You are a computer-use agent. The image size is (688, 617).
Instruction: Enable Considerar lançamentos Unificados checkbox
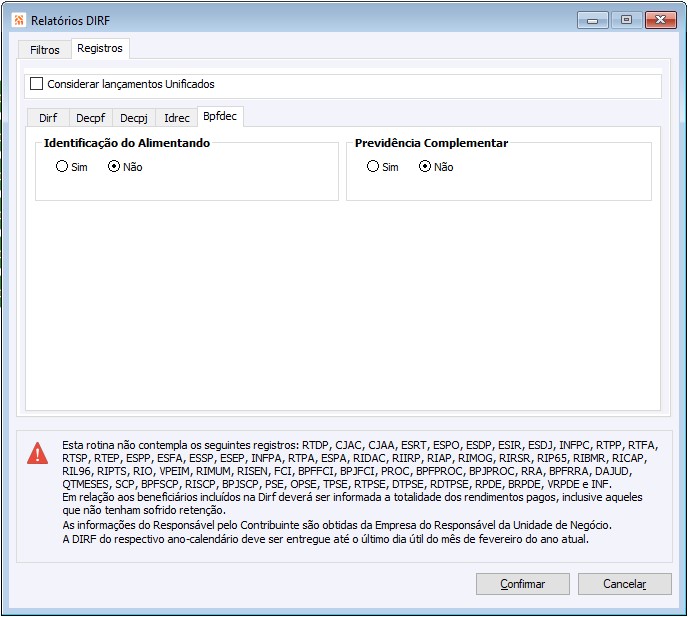click(x=36, y=84)
